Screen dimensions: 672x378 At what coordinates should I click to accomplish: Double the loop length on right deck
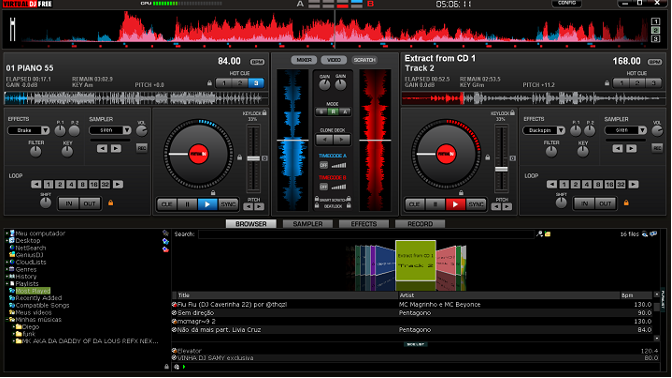pos(633,184)
